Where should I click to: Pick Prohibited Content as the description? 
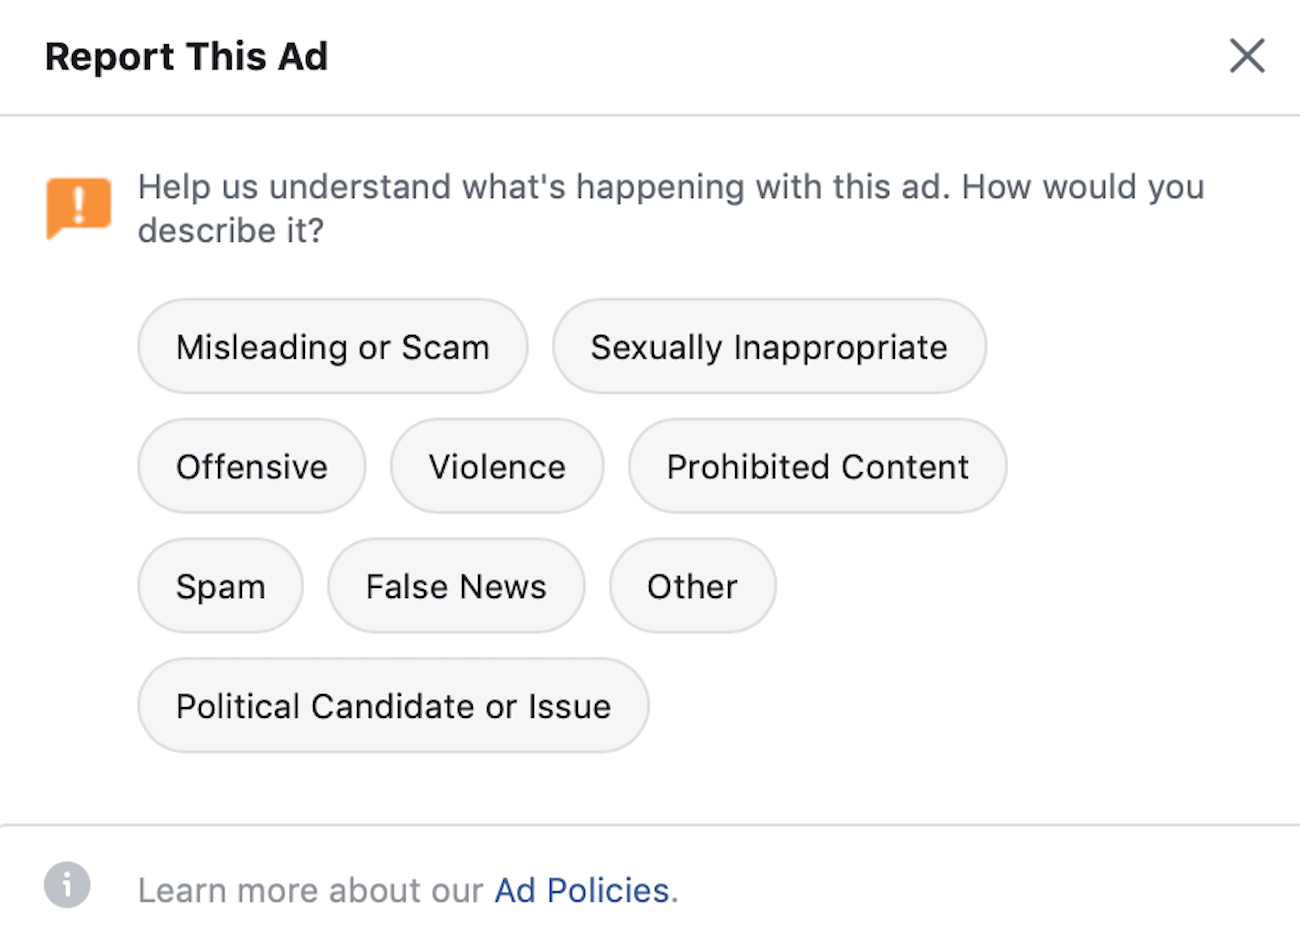[x=817, y=467]
